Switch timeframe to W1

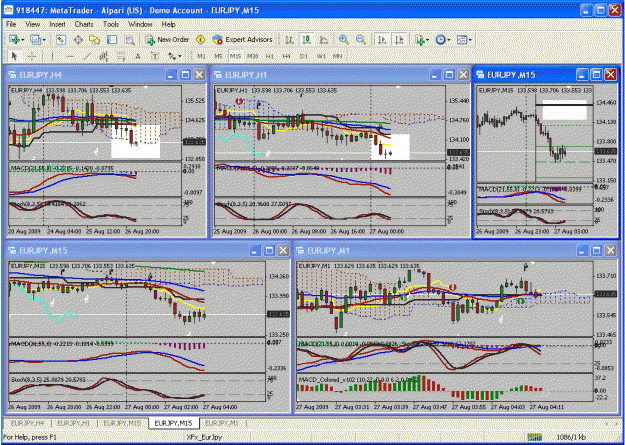pyautogui.click(x=321, y=56)
